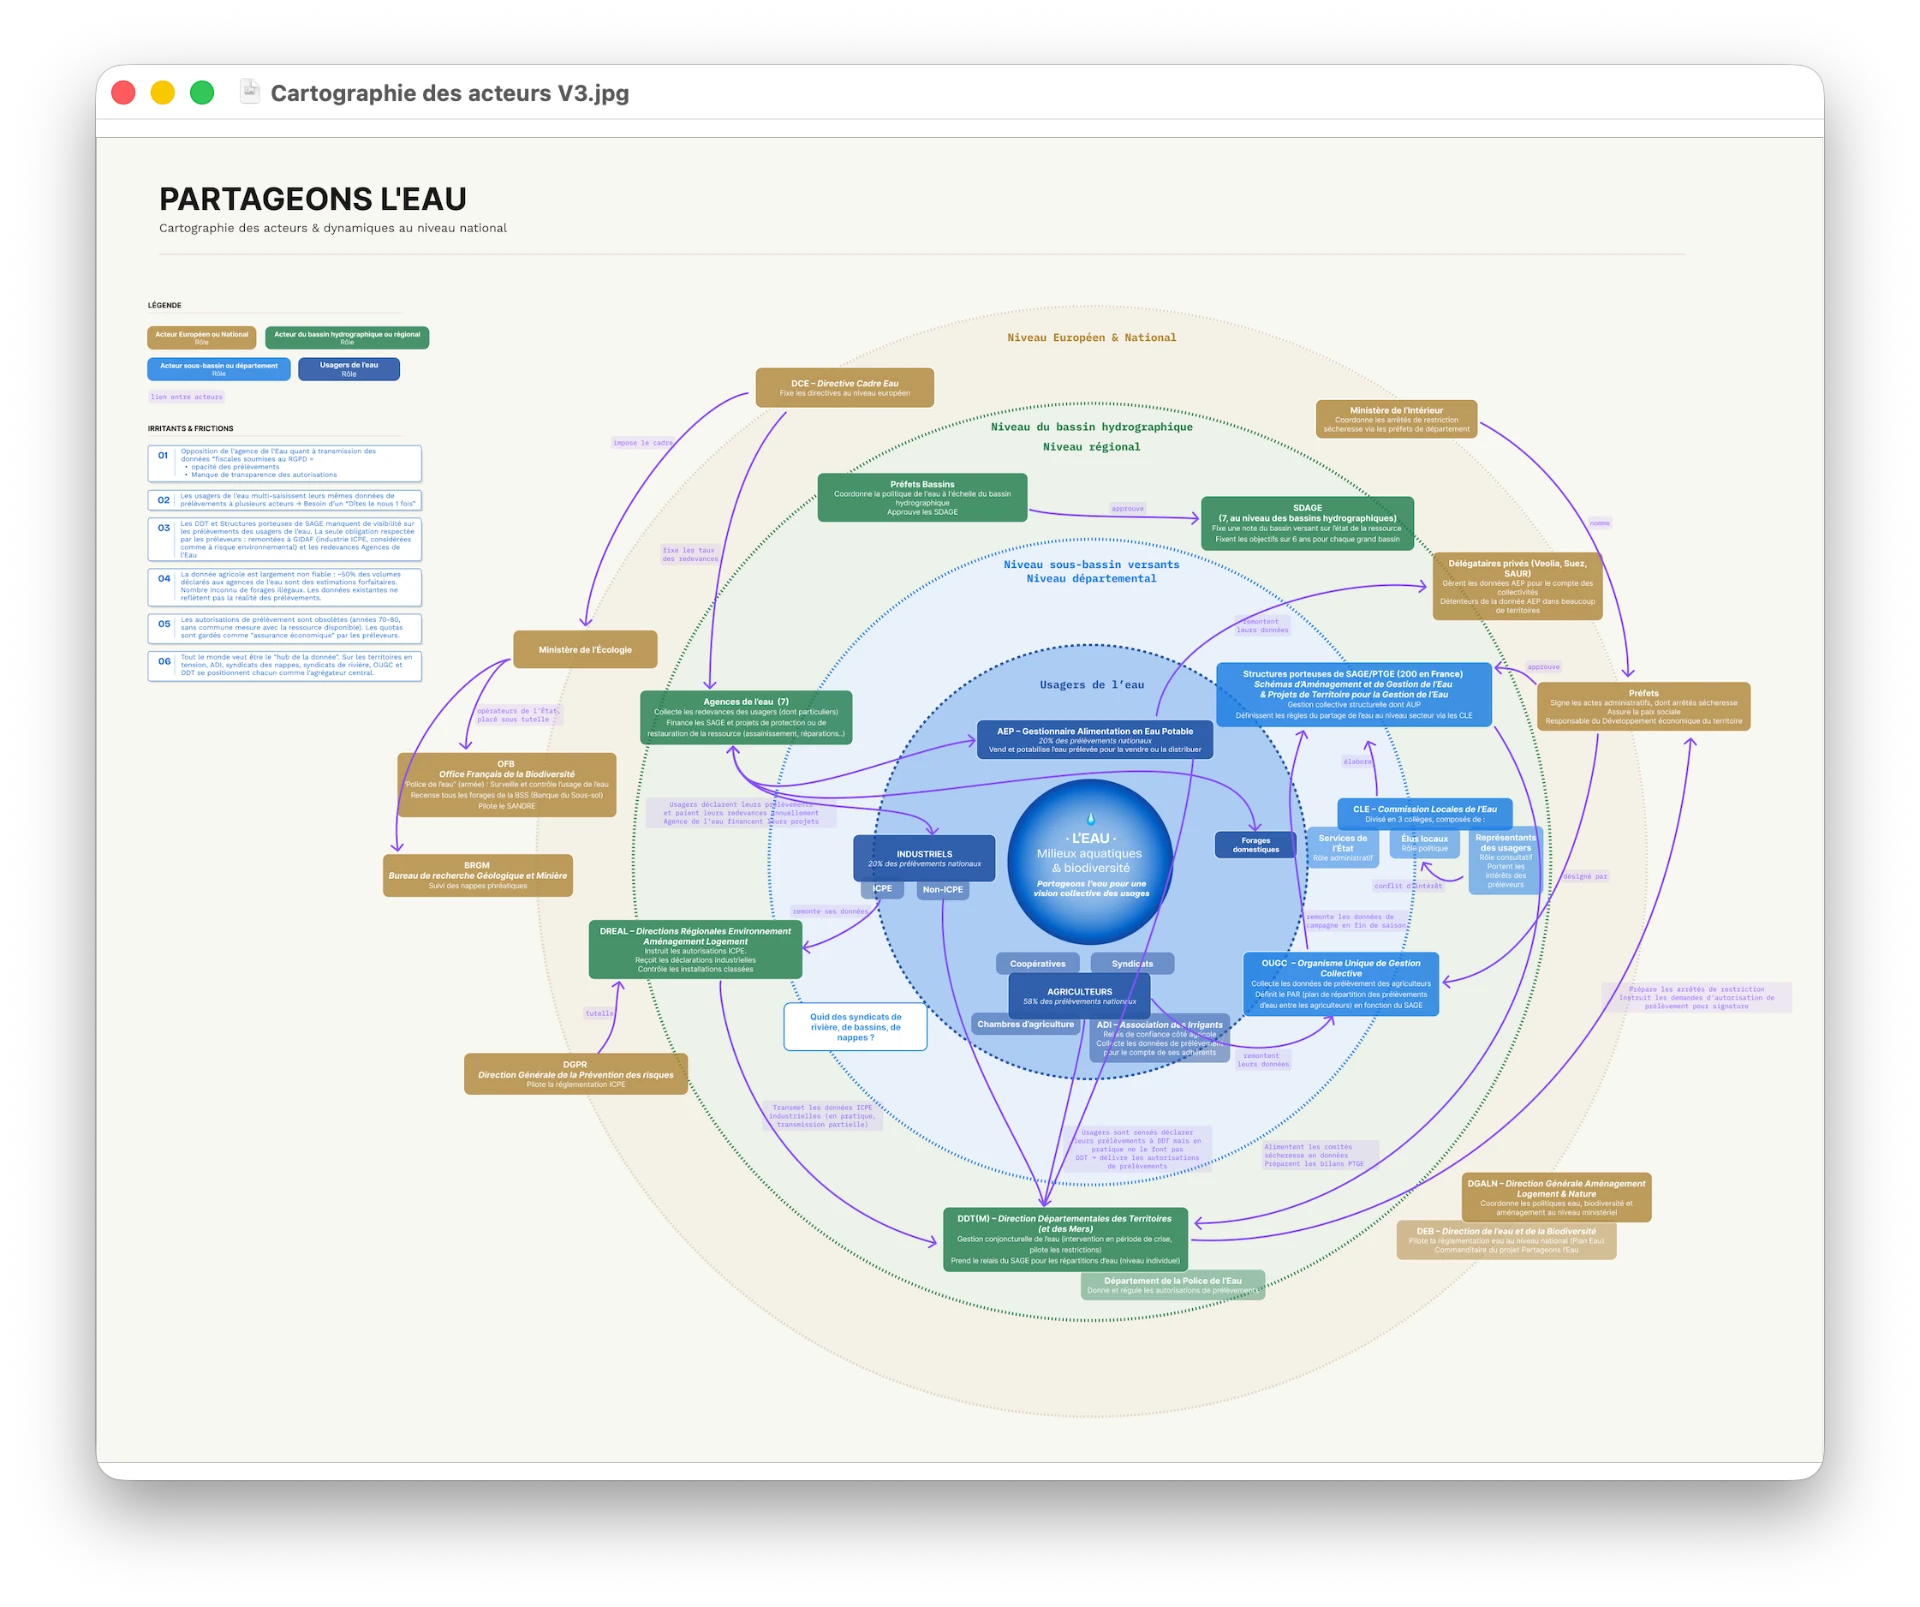Image resolution: width=1920 pixels, height=1607 pixels.
Task: Click the Ministère de l'Intérieur box
Action: coord(1396,419)
